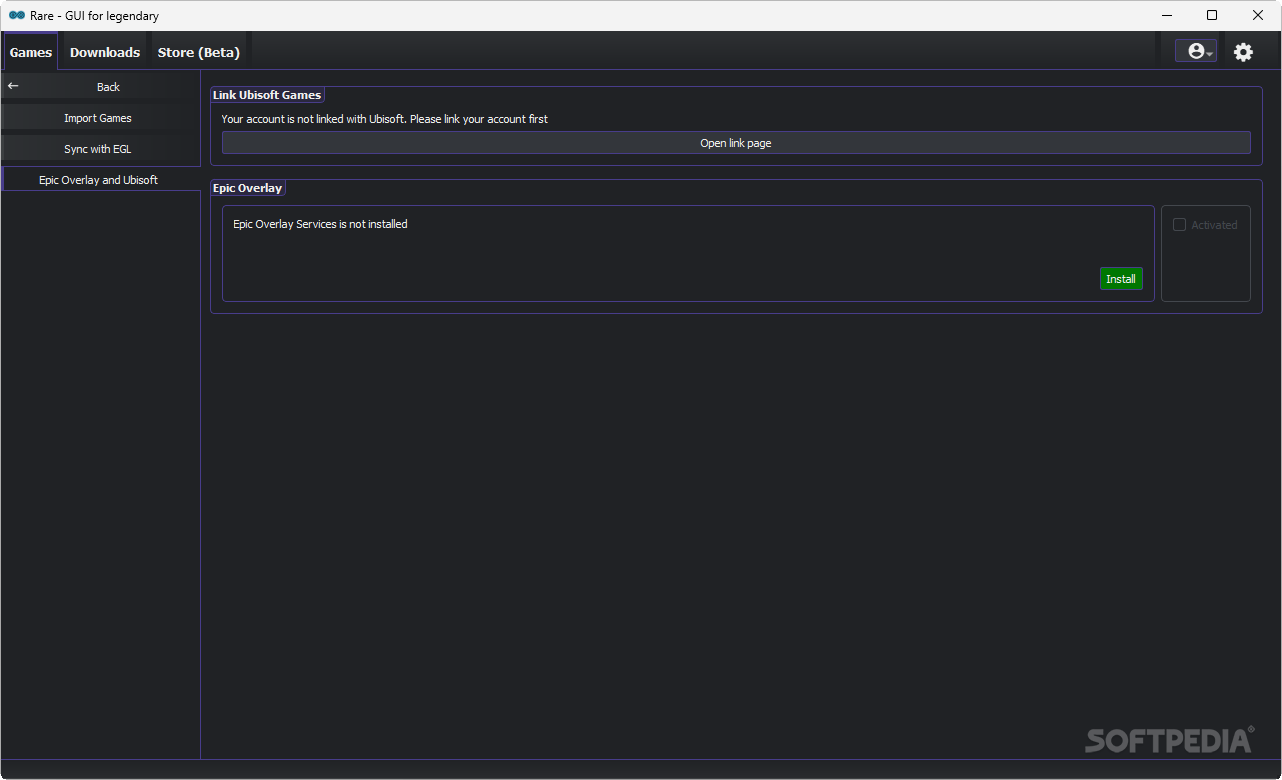This screenshot has width=1282, height=780.
Task: Select Sync with EGL in sidebar
Action: tap(100, 149)
